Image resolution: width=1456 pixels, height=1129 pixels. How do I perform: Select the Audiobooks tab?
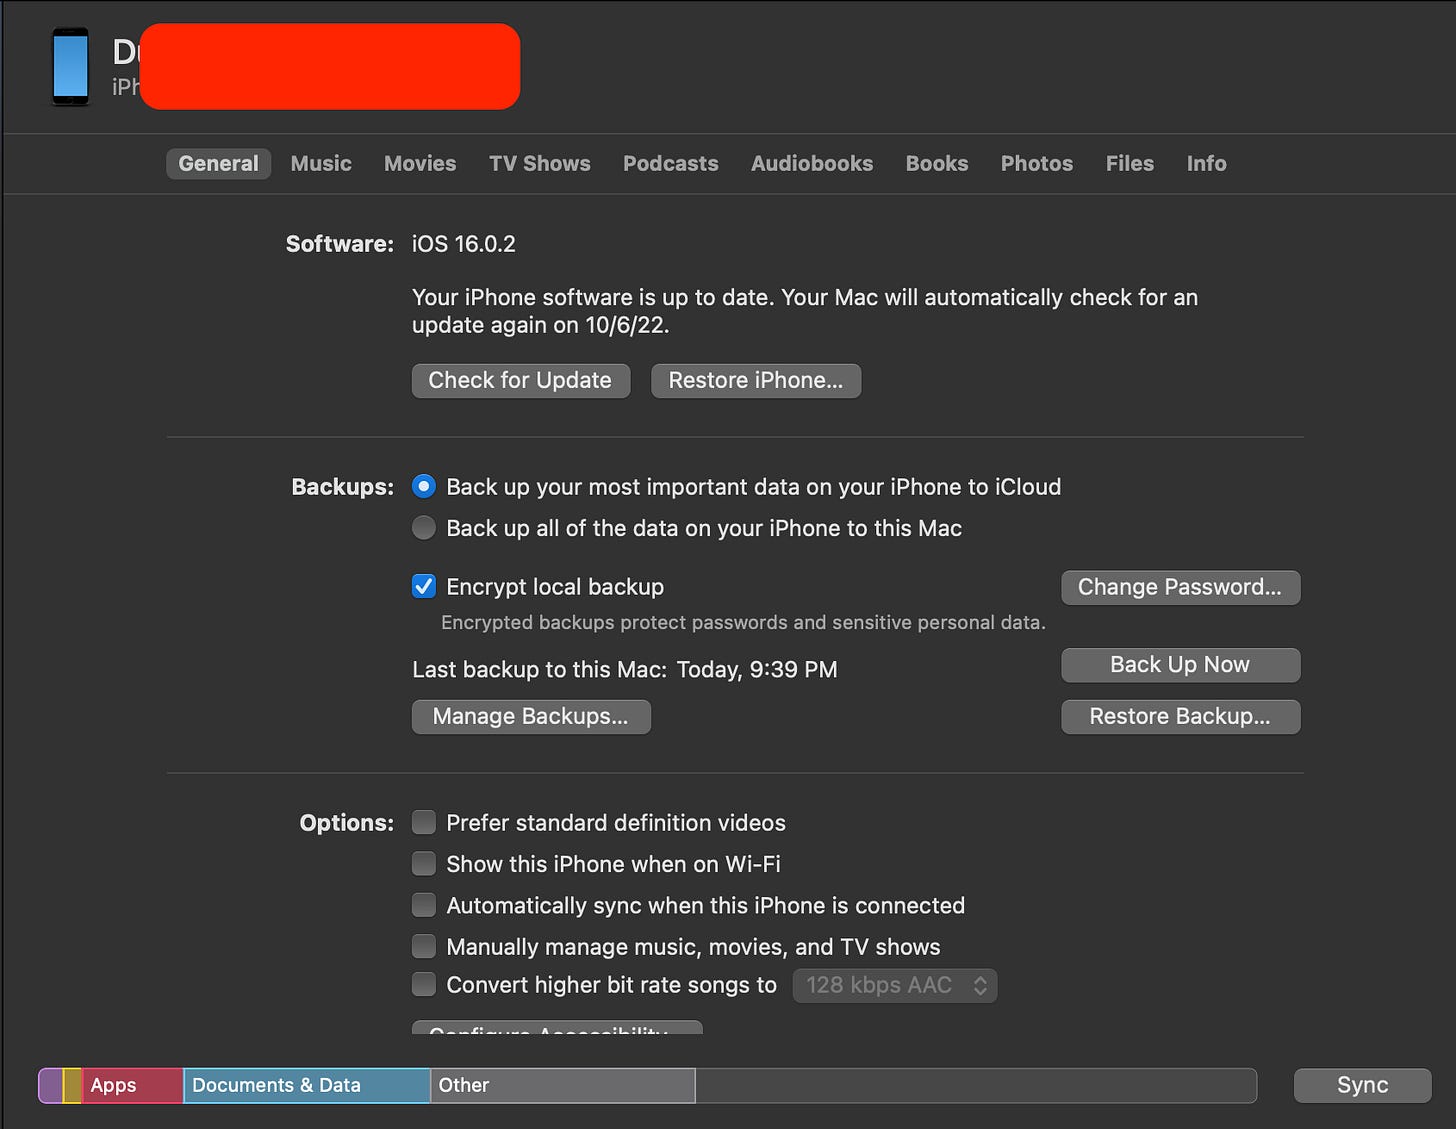812,163
